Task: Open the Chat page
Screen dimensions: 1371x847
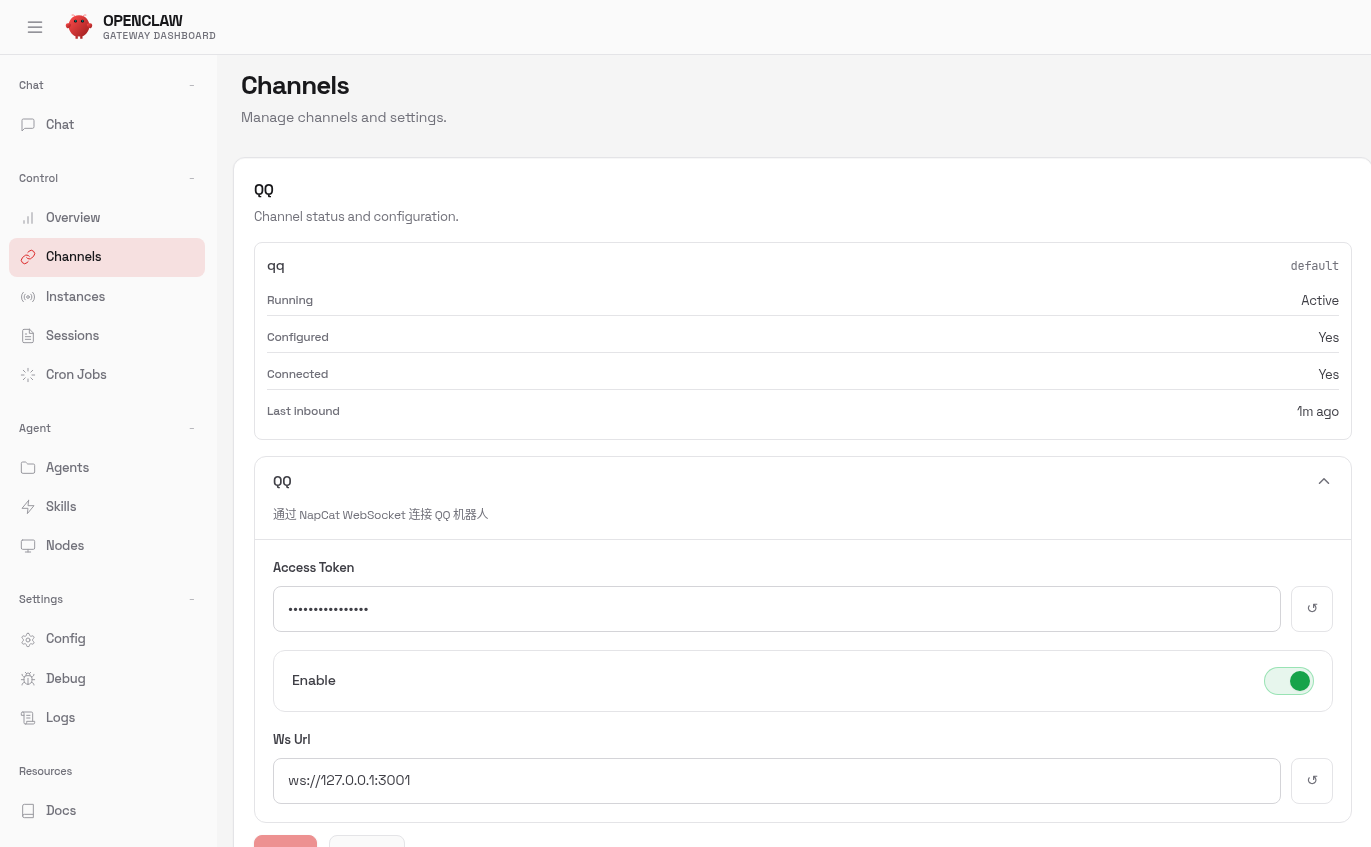Action: (x=107, y=125)
